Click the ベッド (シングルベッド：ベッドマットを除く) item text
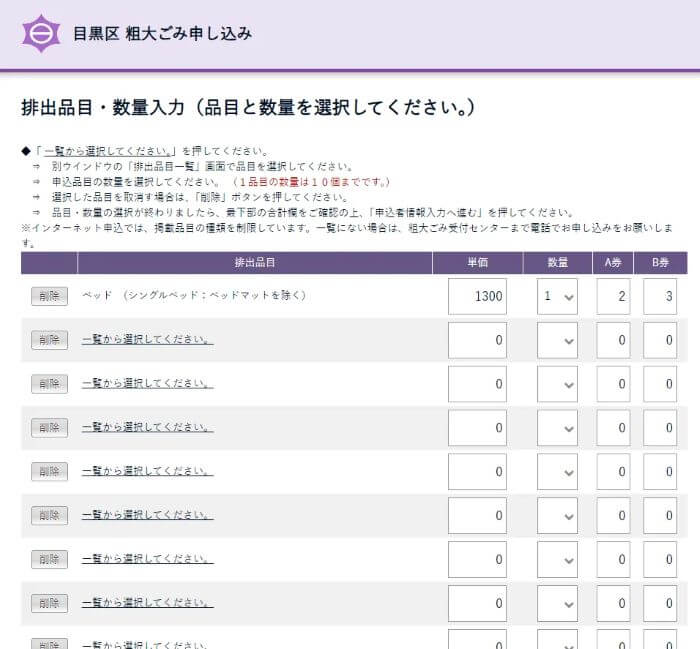The width and height of the screenshot is (700, 649). [x=194, y=295]
